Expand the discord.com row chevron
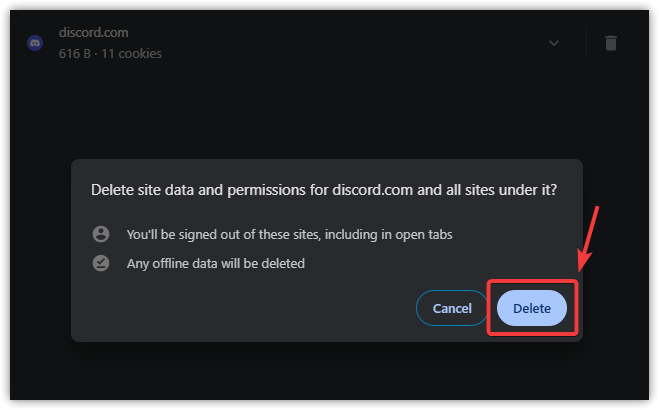 point(553,43)
